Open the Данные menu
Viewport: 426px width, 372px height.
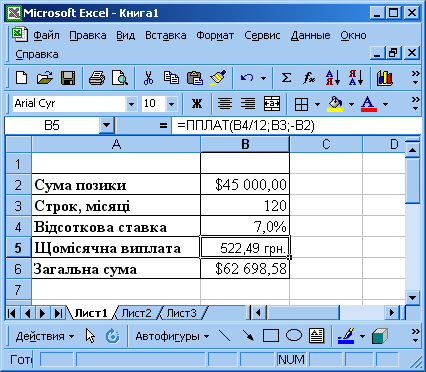click(x=310, y=35)
